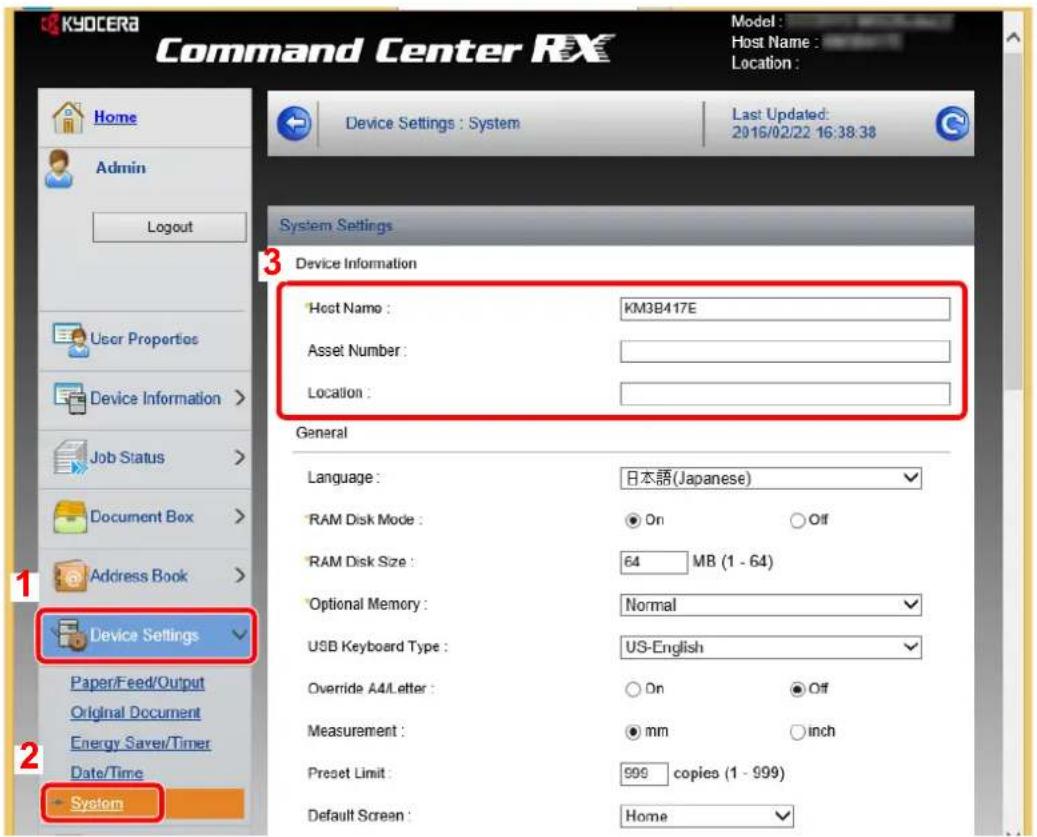Click the Document Box icon
This screenshot has width=1037, height=837.
[69, 516]
